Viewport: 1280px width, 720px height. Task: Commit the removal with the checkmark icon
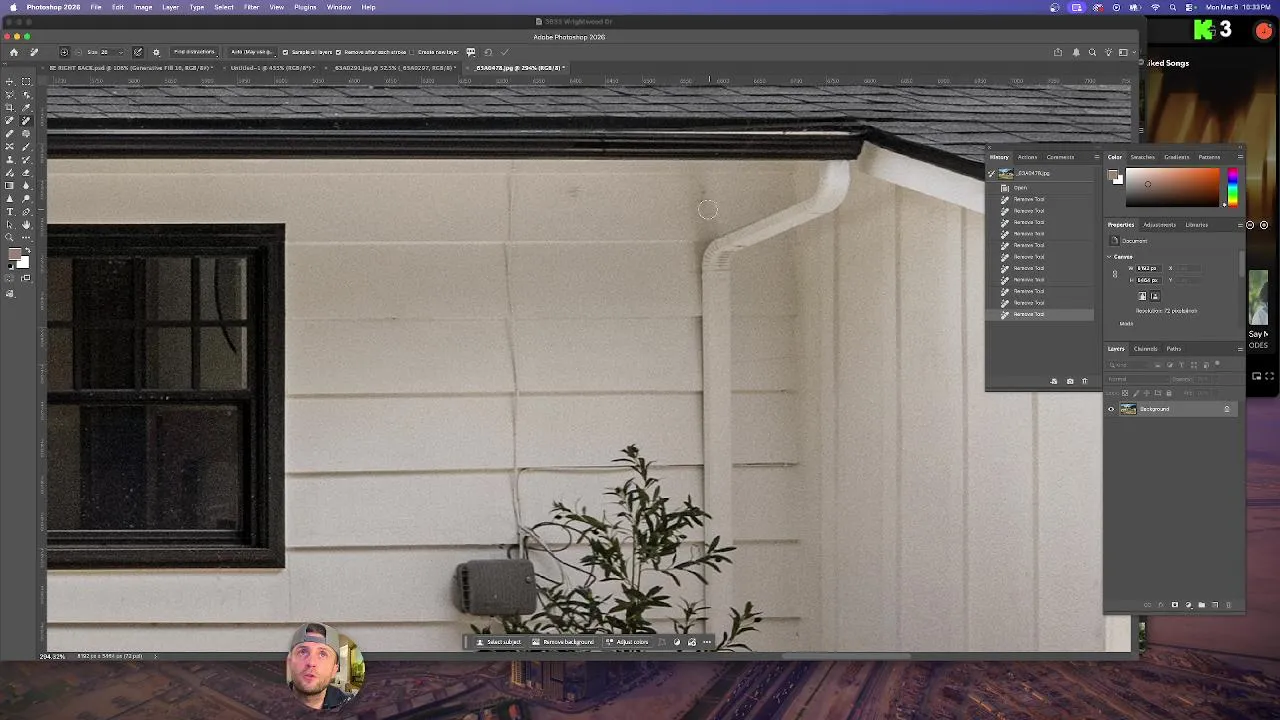tap(505, 52)
